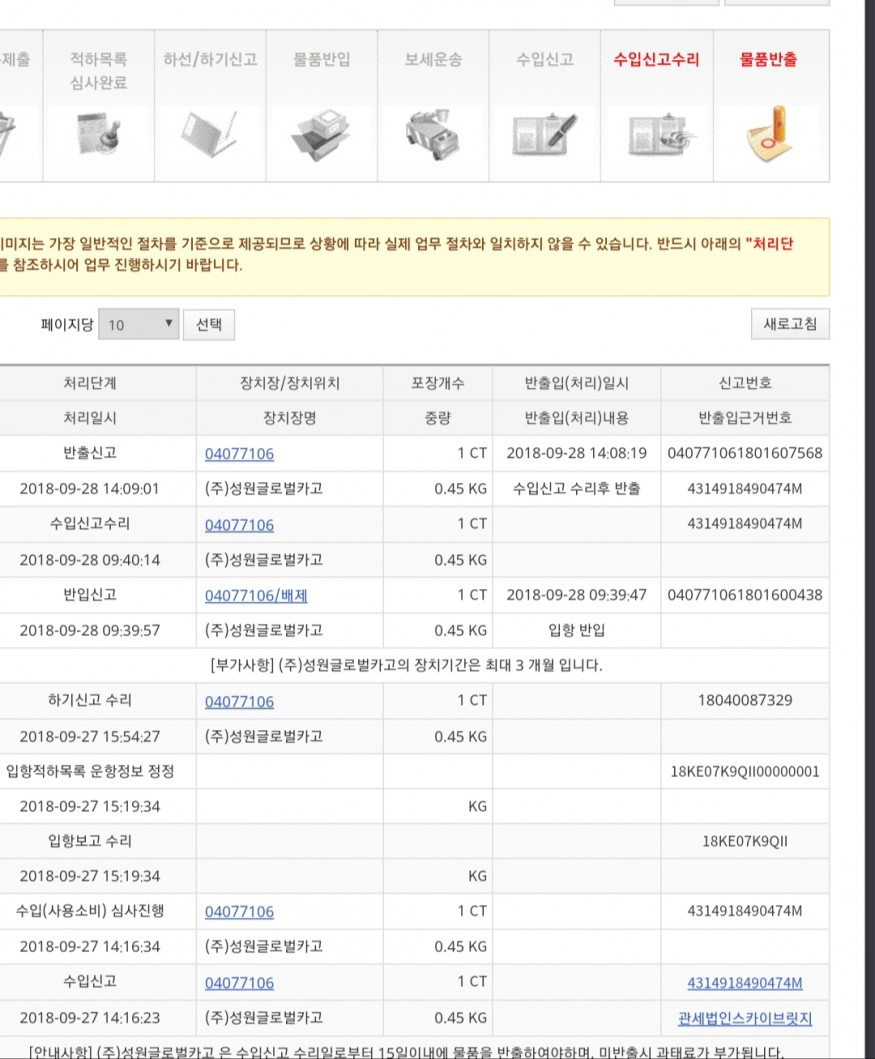Select the 물품반입 boxes icon
875x1059 pixels.
tap(322, 132)
